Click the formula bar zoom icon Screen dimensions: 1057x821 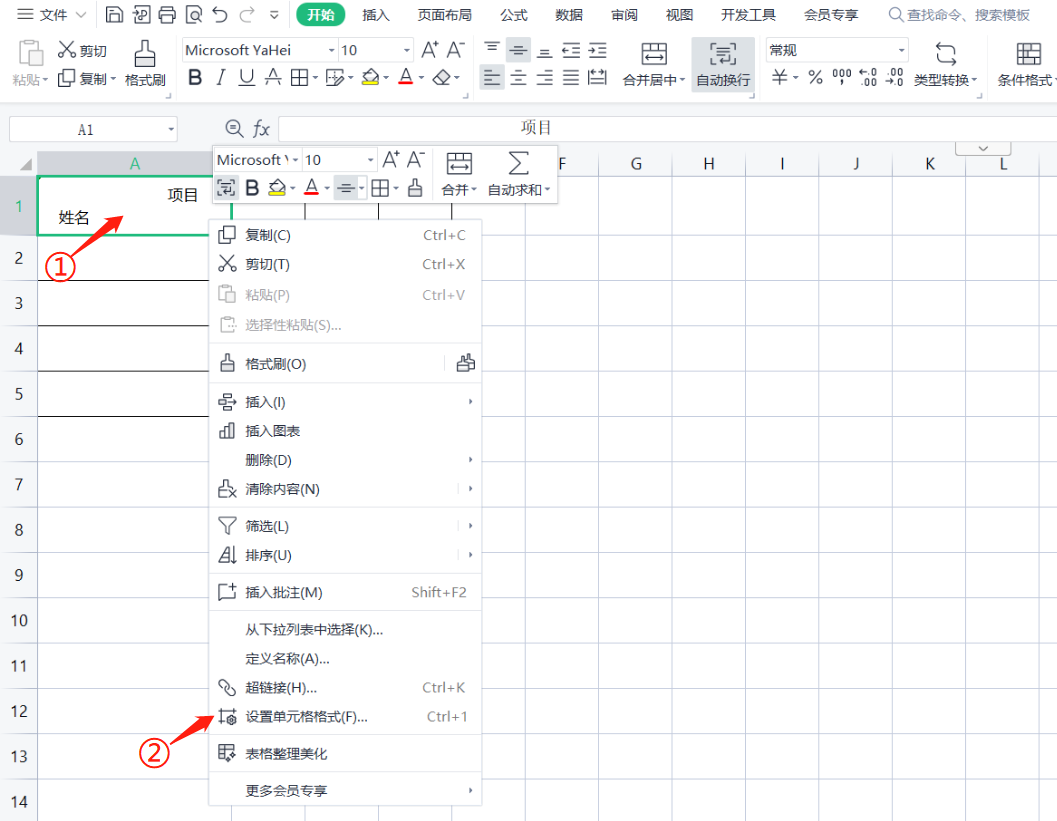[x=234, y=128]
